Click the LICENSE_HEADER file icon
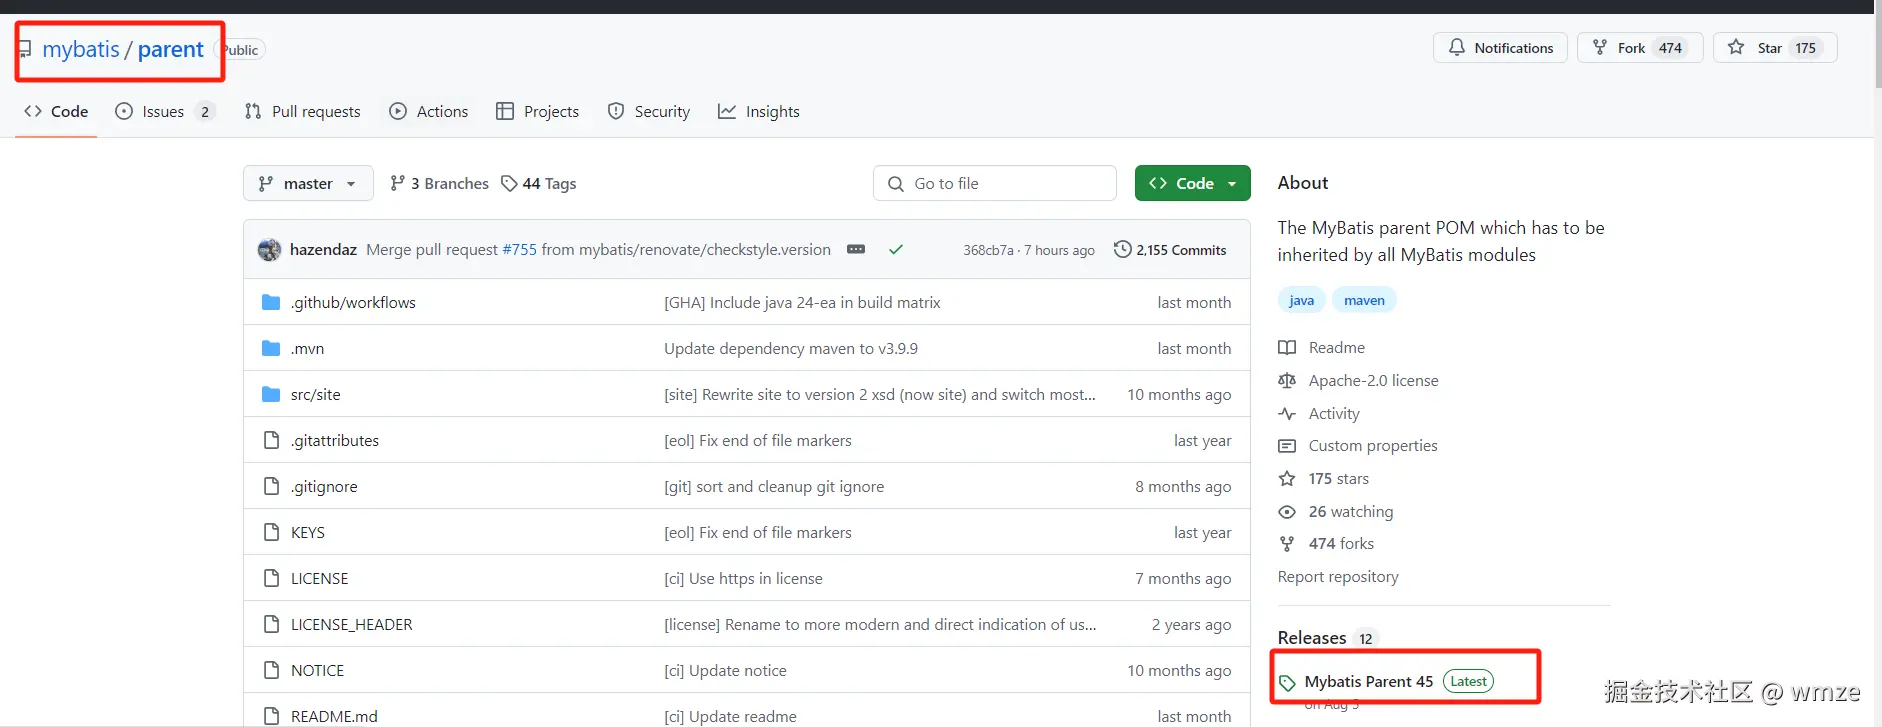Image resolution: width=1882 pixels, height=727 pixels. pyautogui.click(x=271, y=624)
